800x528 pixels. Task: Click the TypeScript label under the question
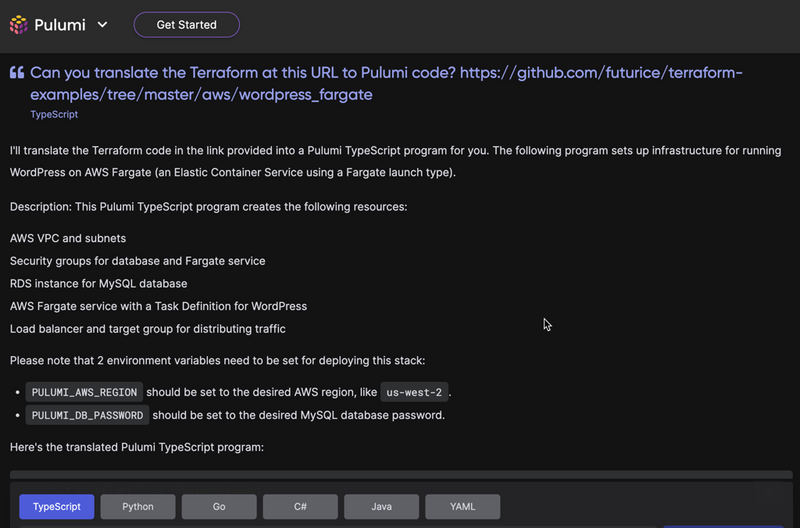point(54,114)
